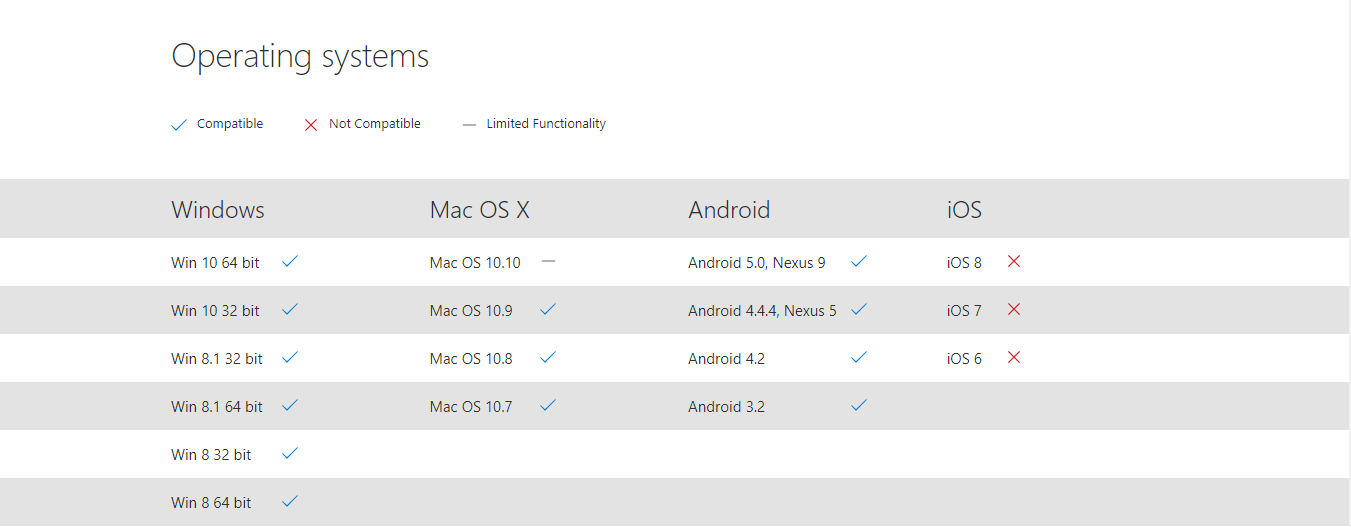Screen dimensions: 1351x527
Task: Click the checkmark beside Win 8 32 bit
Action: (290, 453)
